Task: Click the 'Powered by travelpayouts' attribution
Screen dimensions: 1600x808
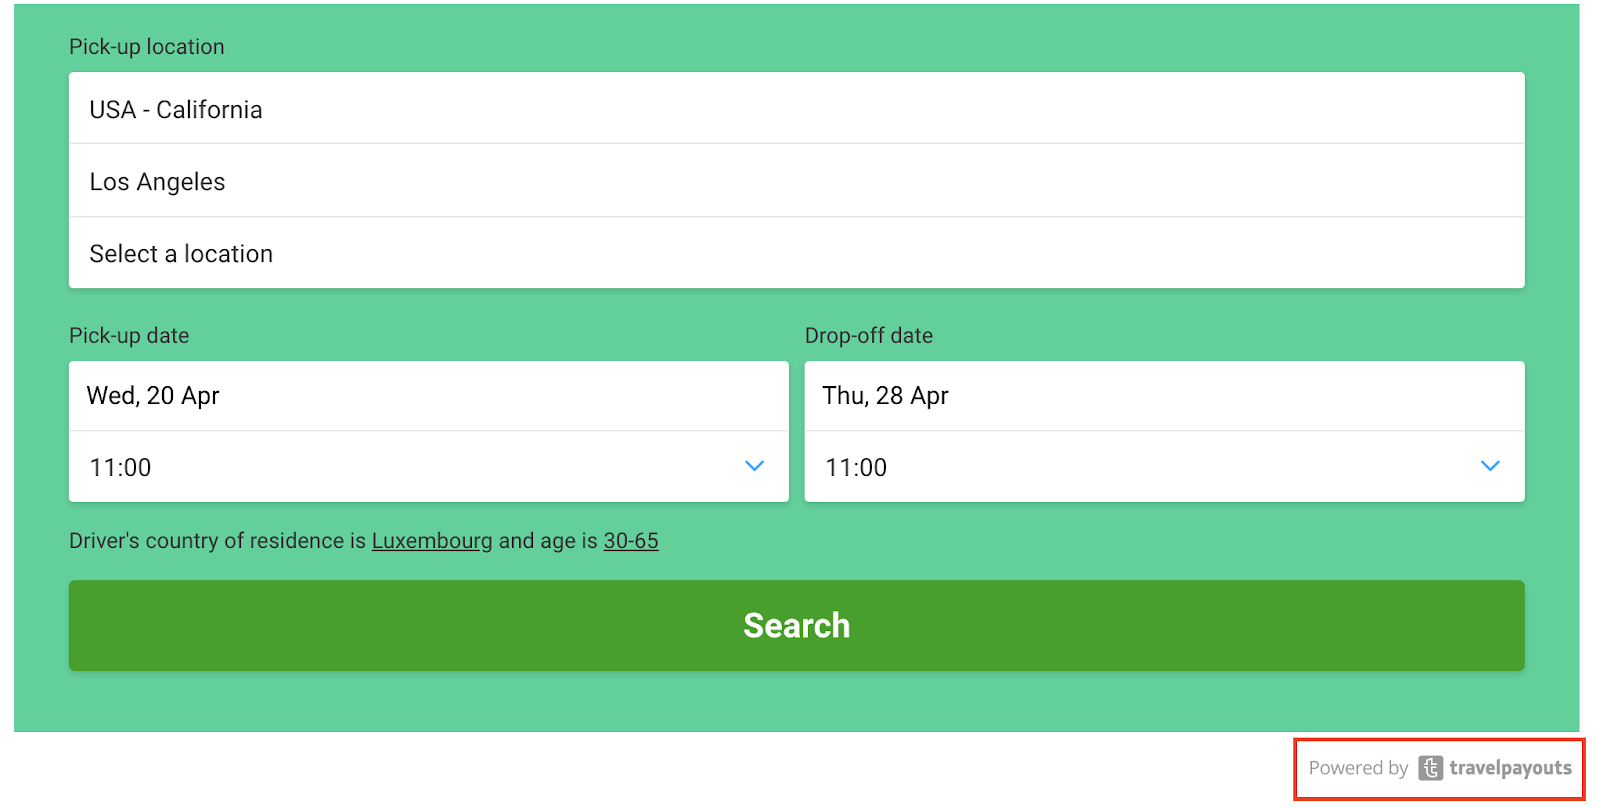Action: click(1437, 768)
